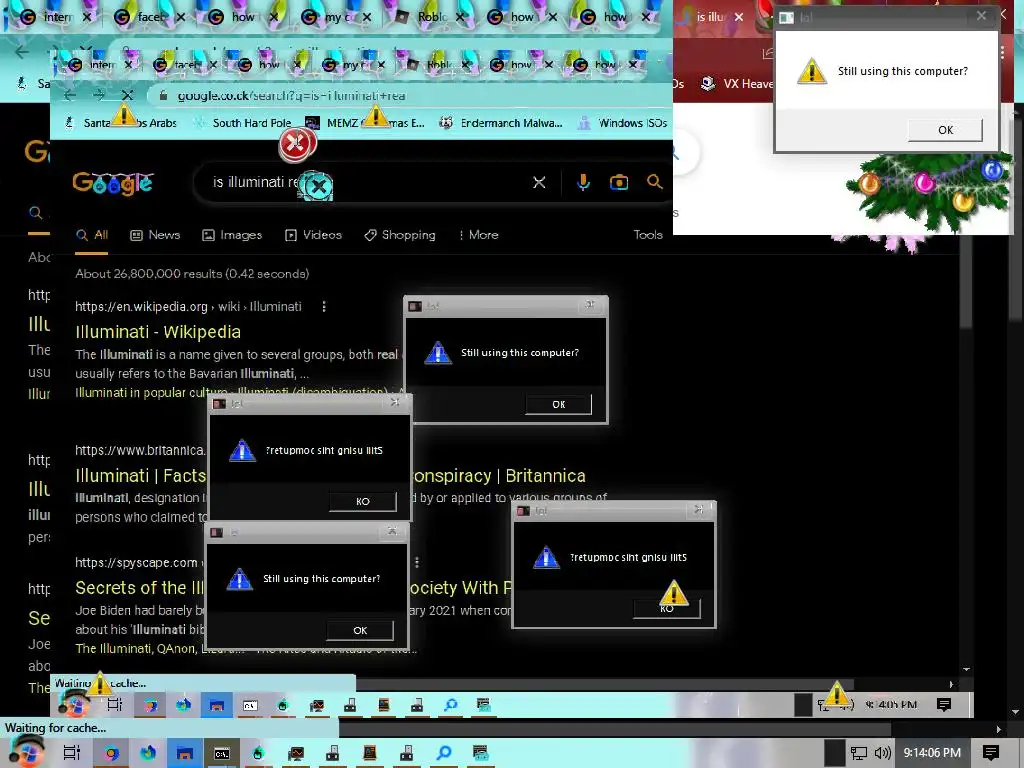This screenshot has width=1024, height=768.
Task: Open the Endermanch Malwa... bookmark
Action: [500, 123]
